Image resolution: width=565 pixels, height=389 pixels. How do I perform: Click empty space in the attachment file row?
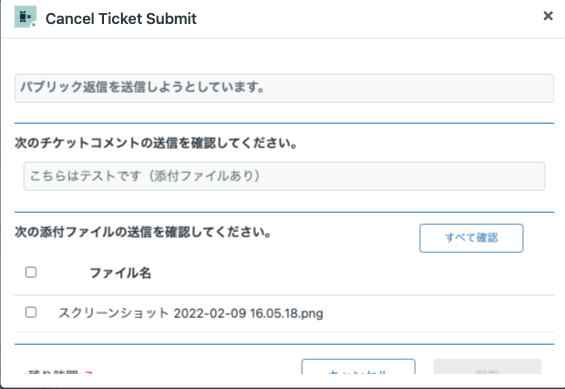(432, 313)
